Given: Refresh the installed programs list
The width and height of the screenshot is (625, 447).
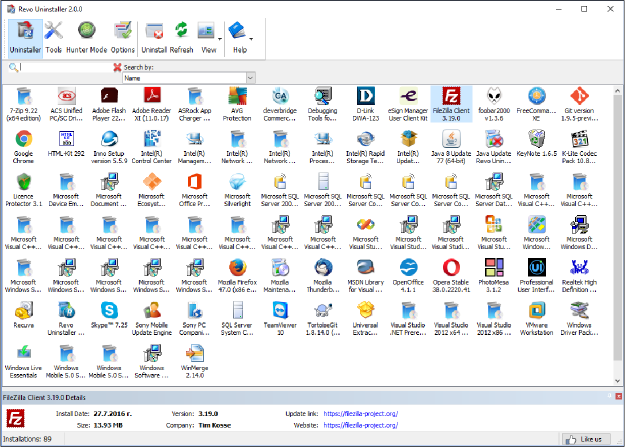Looking at the screenshot, I should [x=181, y=38].
